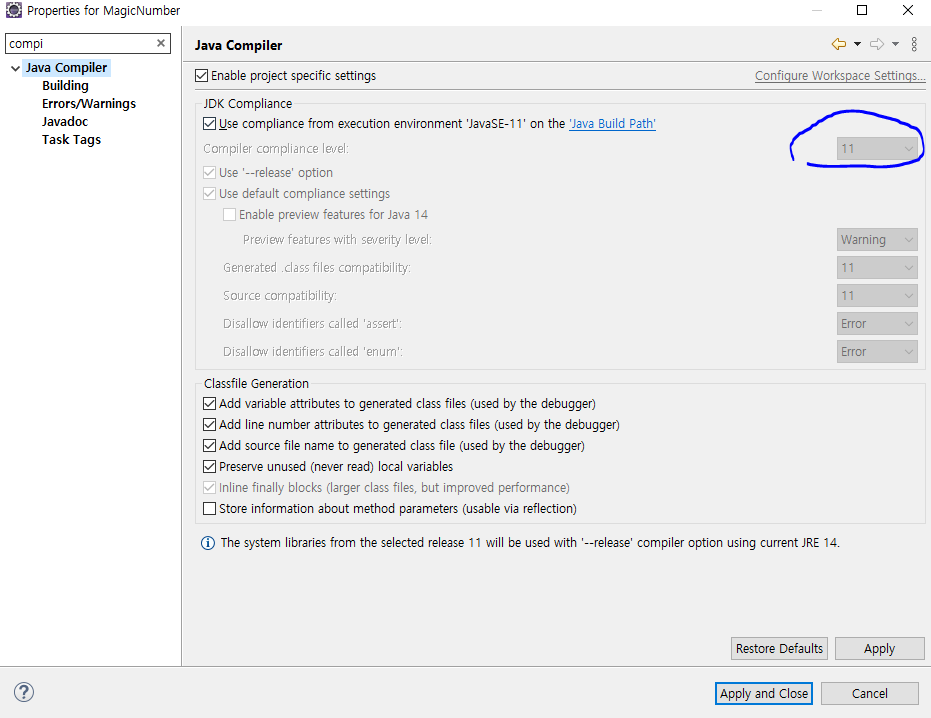Open Disallow identifiers 'enum' Error dropdown
931x718 pixels.
tap(877, 352)
